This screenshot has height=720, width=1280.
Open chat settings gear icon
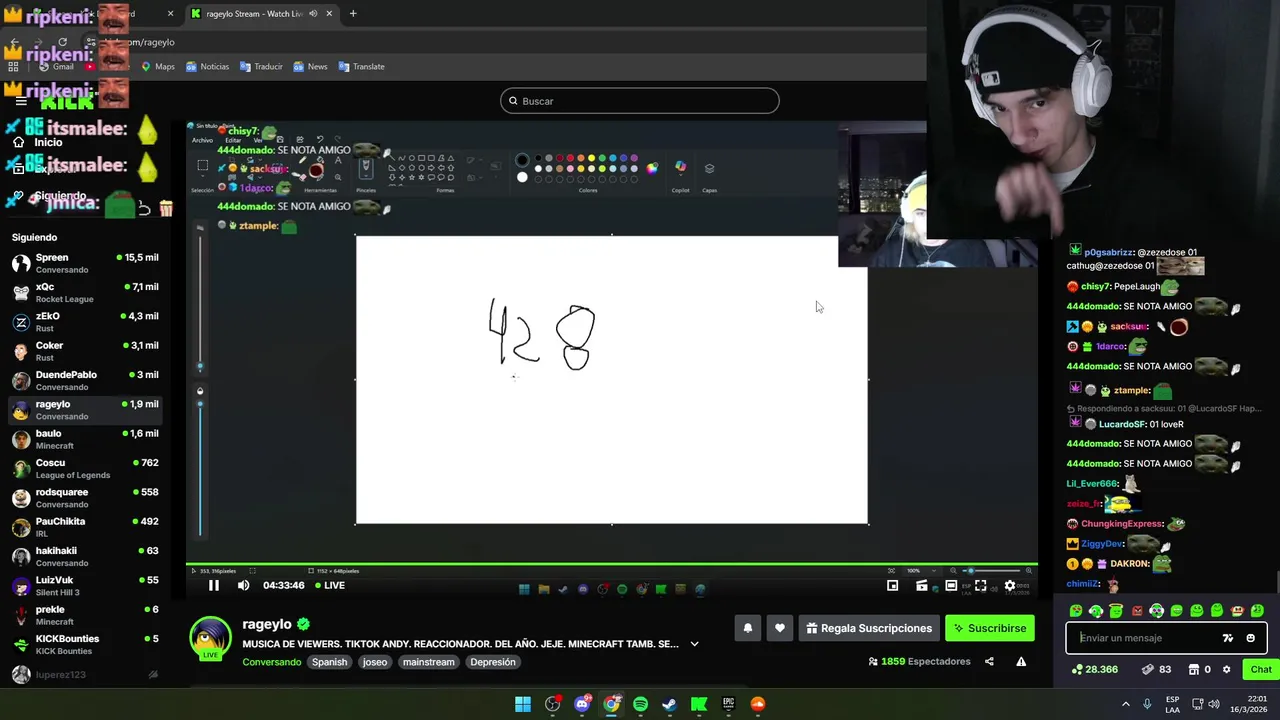pyautogui.click(x=1227, y=669)
